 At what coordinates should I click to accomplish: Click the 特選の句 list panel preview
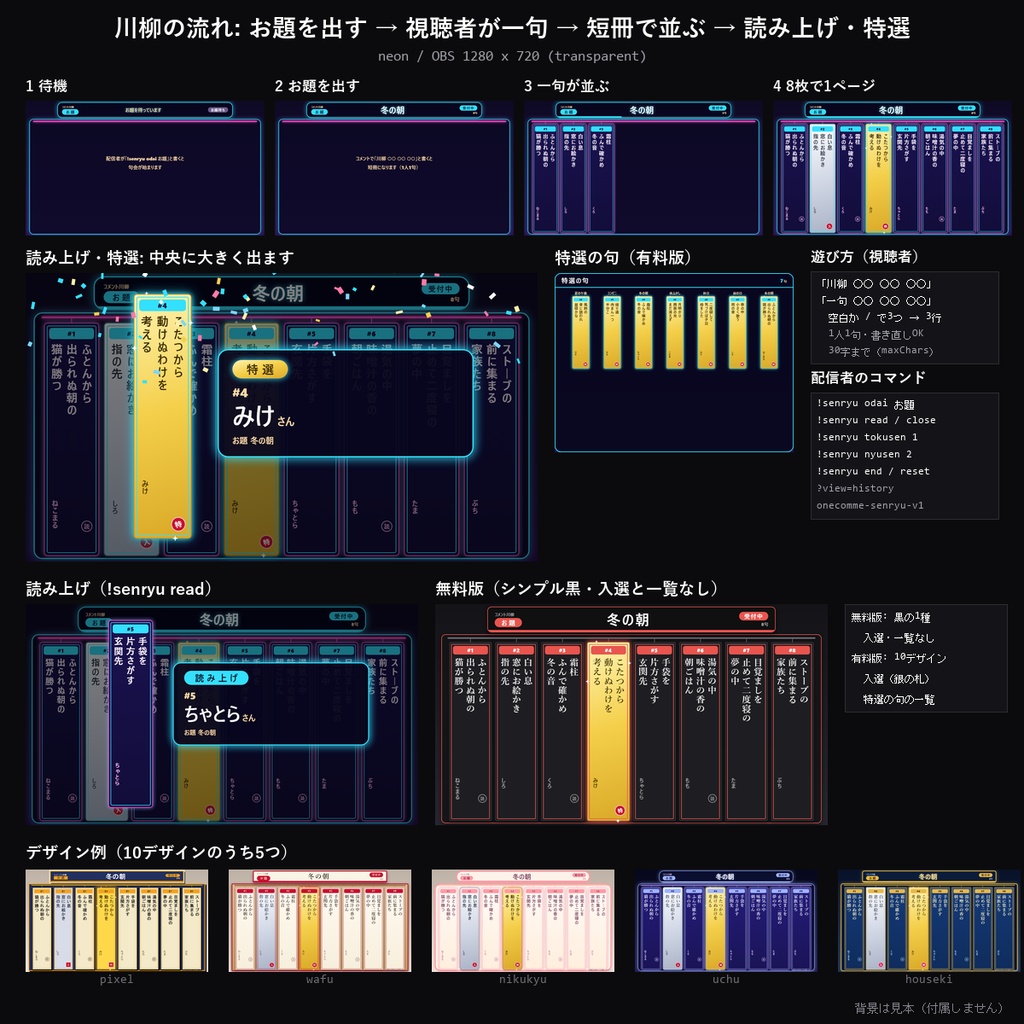point(674,362)
